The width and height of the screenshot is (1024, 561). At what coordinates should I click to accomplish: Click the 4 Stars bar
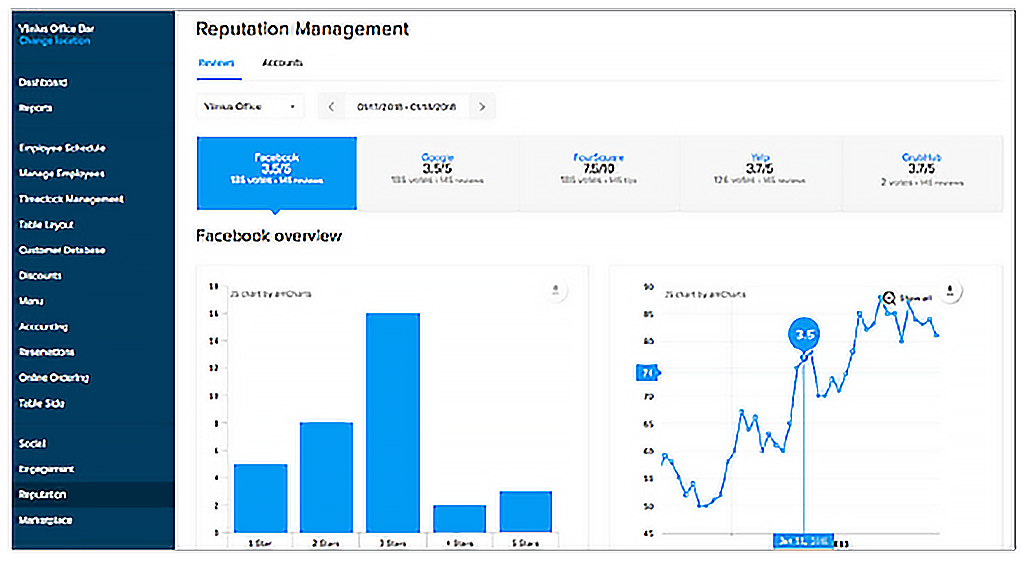pyautogui.click(x=459, y=519)
